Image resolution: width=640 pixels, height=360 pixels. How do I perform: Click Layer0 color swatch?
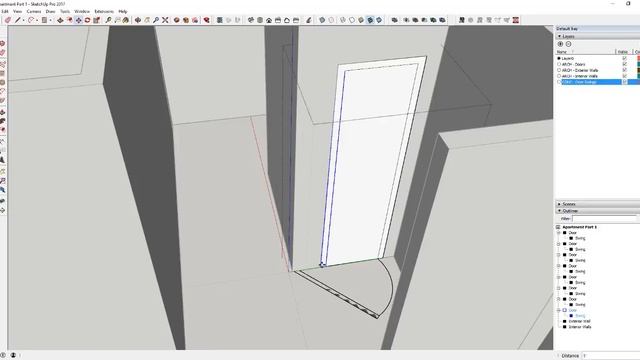[638, 58]
